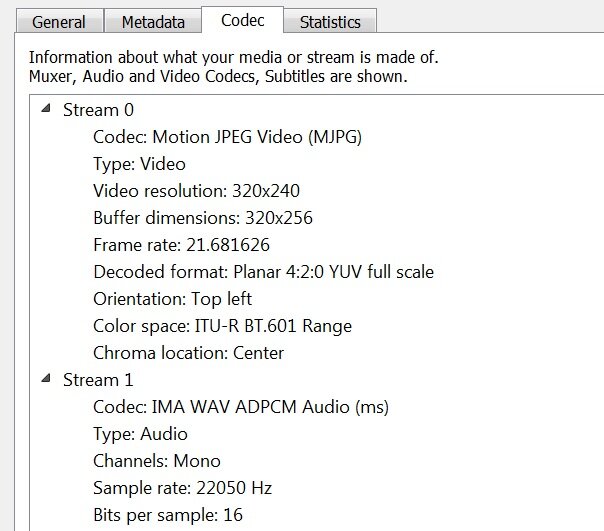The height and width of the screenshot is (531, 604).
Task: Highlight the Frame rate 21.681626 row
Action: coord(181,245)
